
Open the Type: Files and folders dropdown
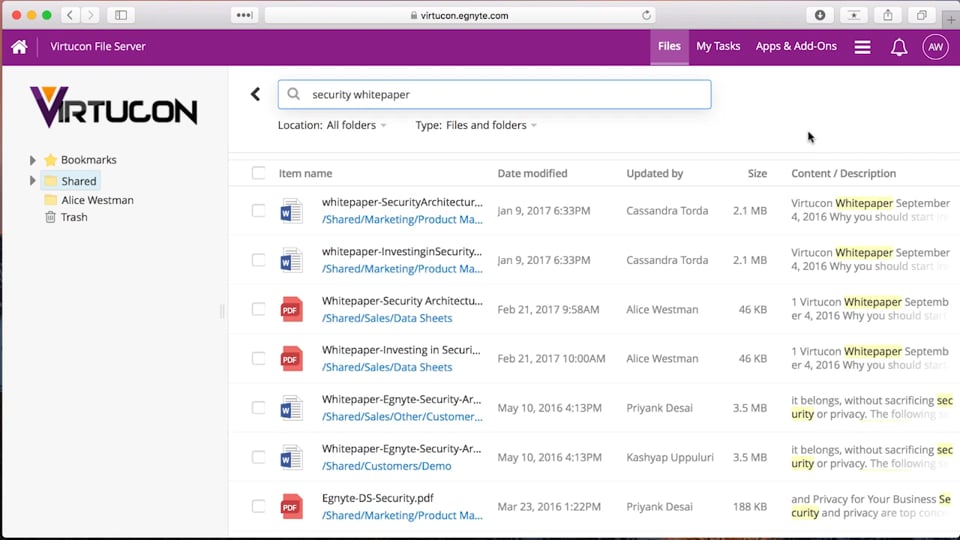tap(476, 125)
